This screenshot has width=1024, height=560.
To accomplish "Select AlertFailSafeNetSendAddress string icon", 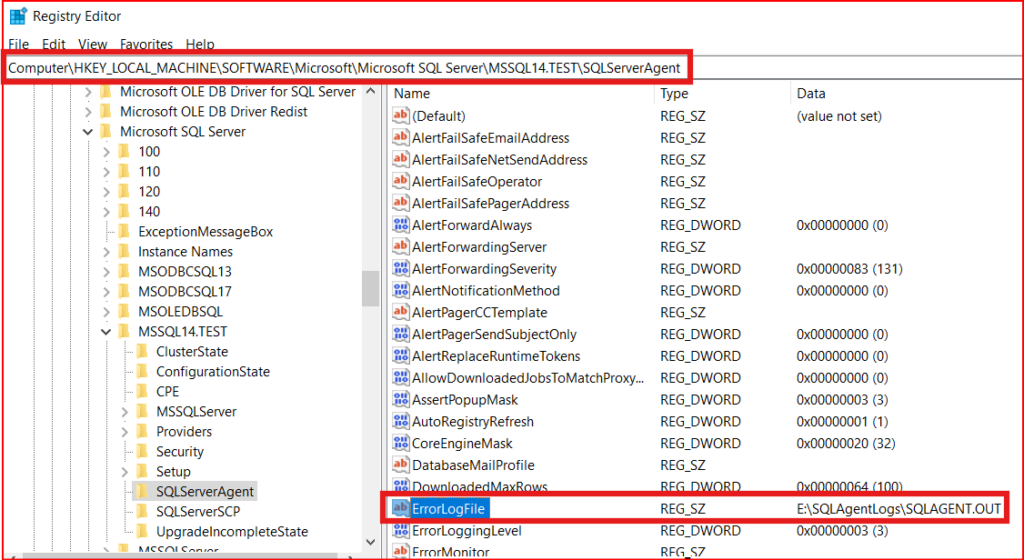I will 400,160.
